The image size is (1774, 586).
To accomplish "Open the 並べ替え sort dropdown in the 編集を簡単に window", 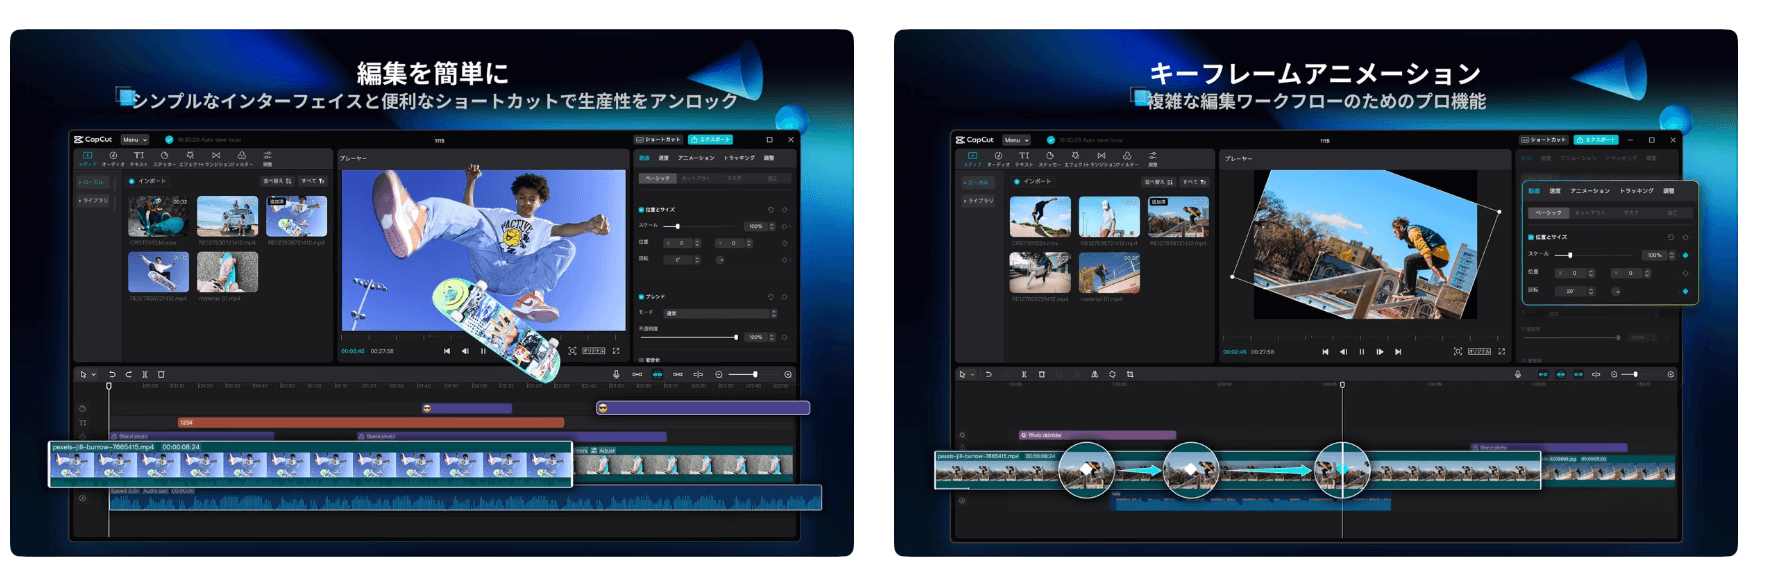I will click(277, 181).
